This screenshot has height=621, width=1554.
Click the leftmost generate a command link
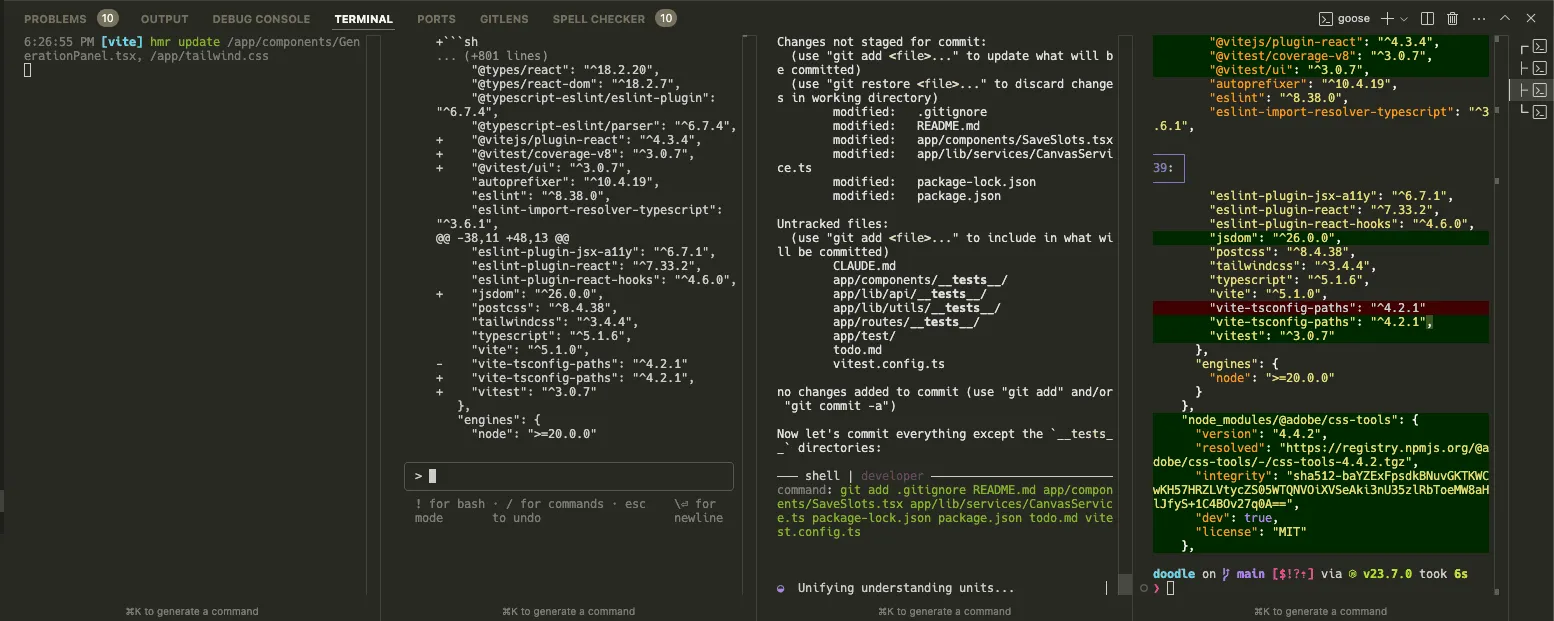[192, 611]
